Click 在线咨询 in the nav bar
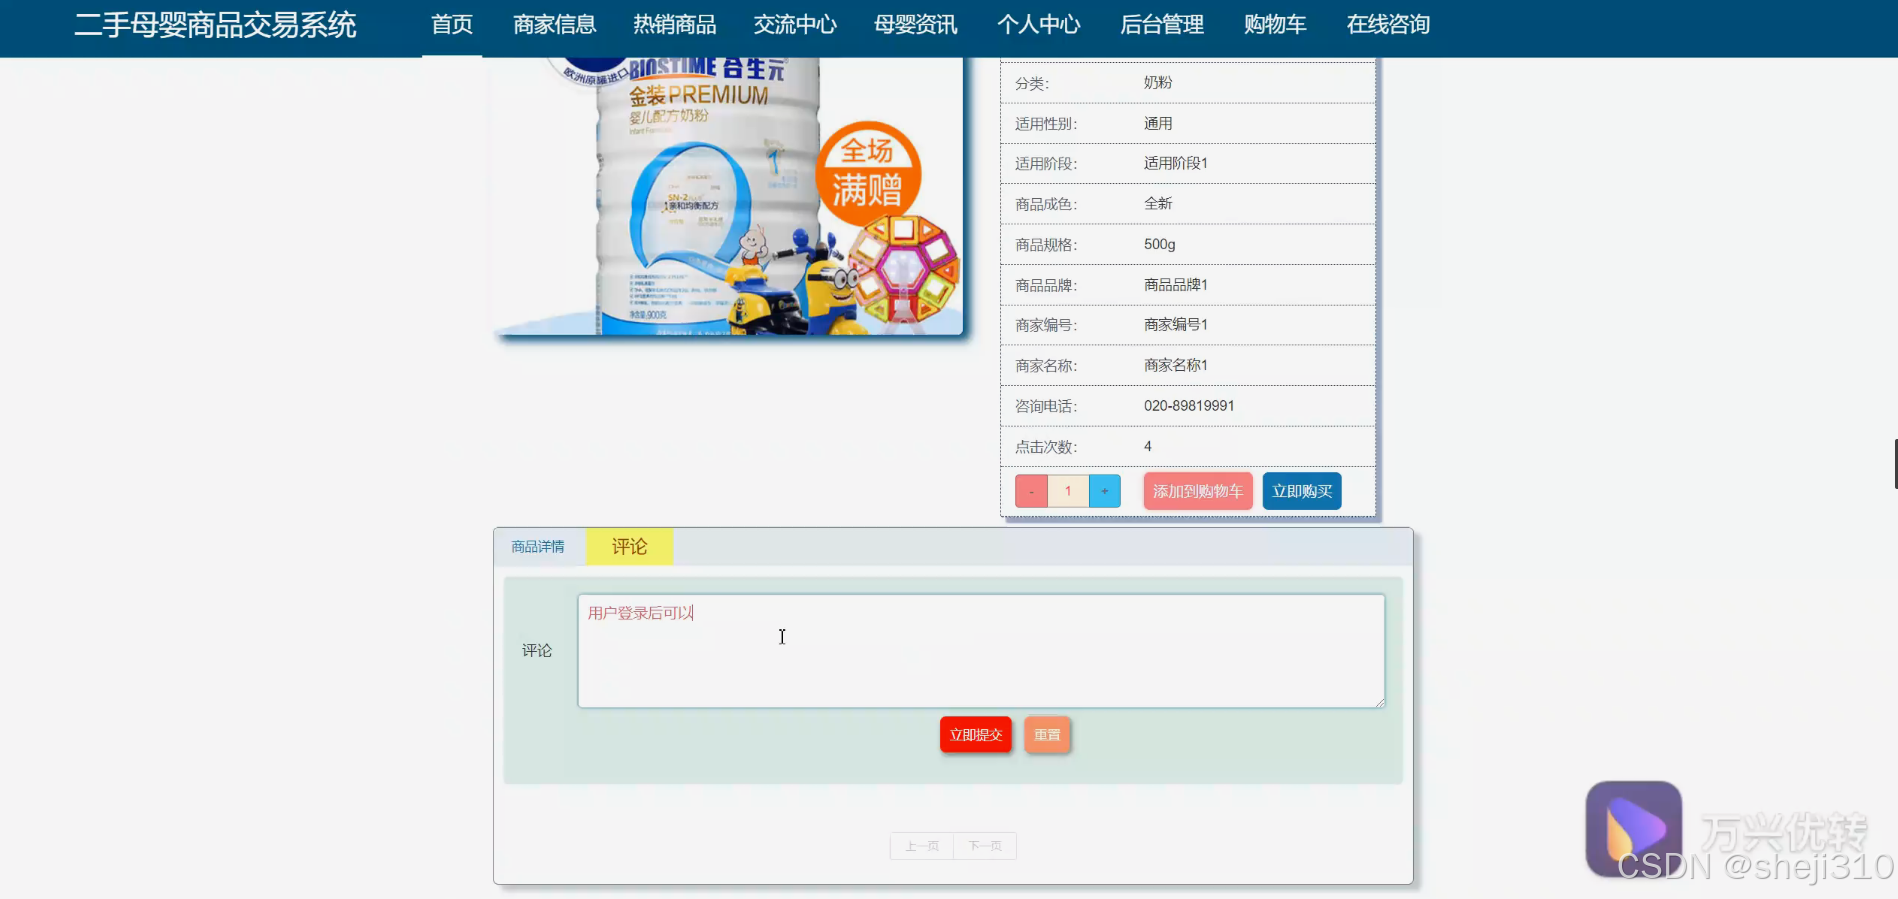This screenshot has height=899, width=1898. tap(1388, 25)
